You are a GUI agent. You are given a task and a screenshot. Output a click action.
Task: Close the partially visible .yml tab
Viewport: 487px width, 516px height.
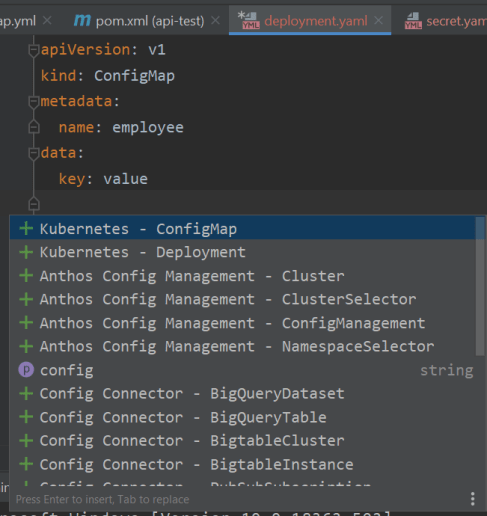(47, 21)
